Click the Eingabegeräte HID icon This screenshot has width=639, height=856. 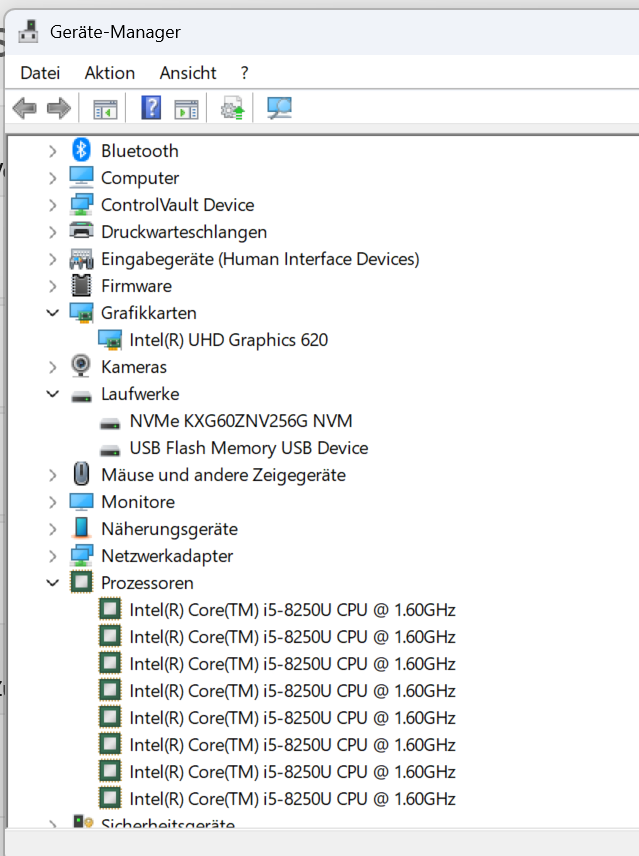pyautogui.click(x=81, y=259)
